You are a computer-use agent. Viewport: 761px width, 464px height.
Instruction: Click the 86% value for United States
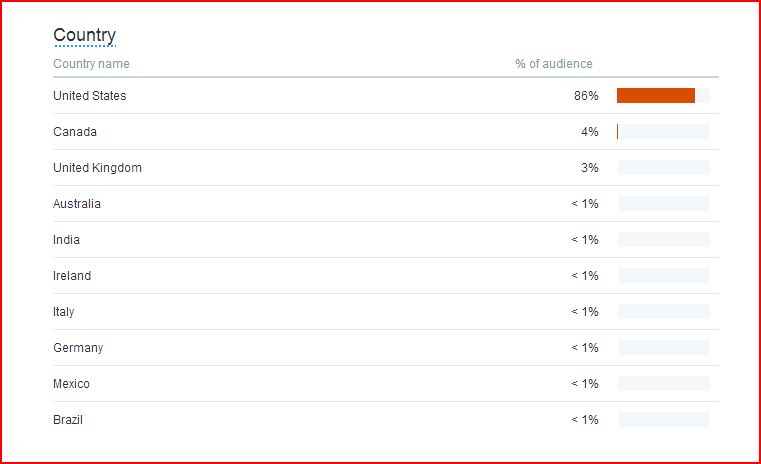[586, 96]
